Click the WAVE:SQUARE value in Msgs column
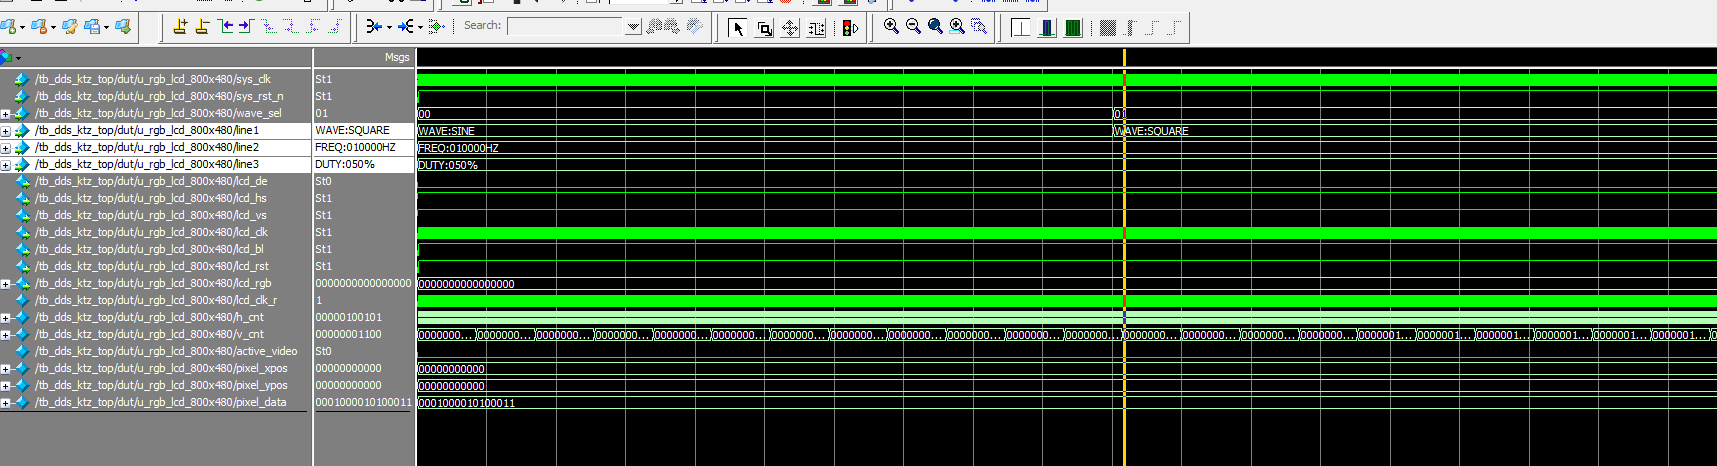Viewport: 1717px width, 466px height. [x=353, y=130]
